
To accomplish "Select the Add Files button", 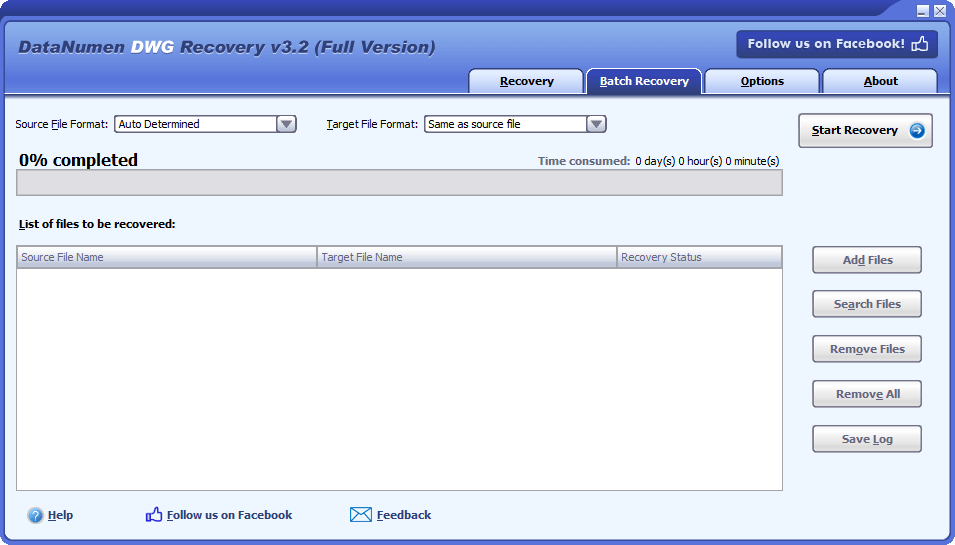I will (867, 260).
